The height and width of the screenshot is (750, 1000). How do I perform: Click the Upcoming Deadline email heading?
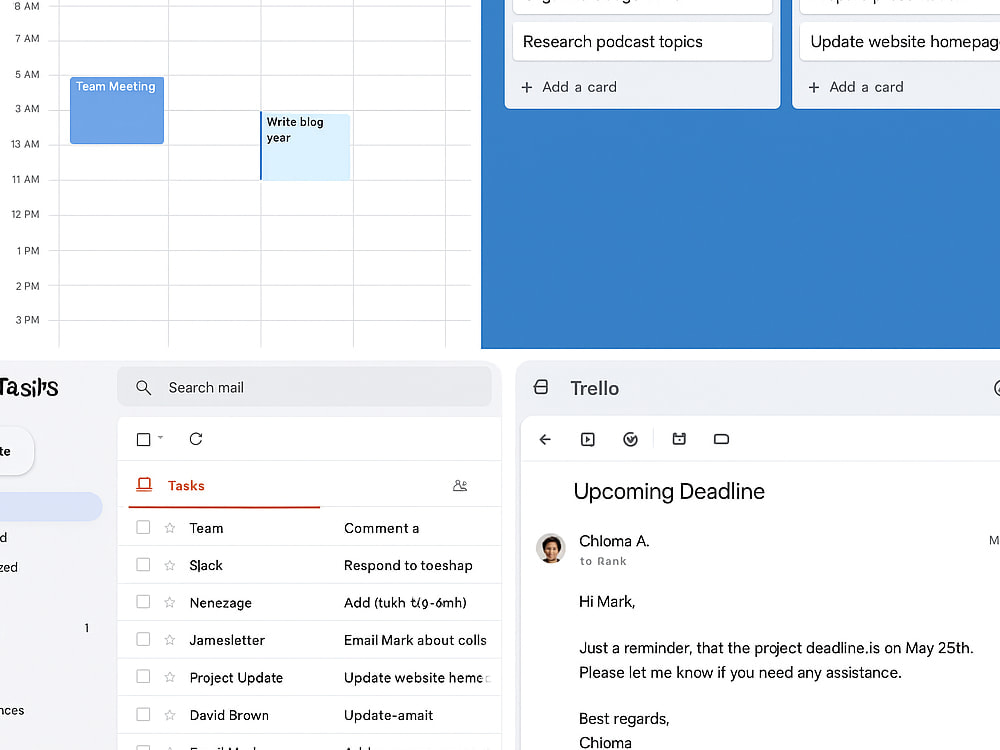click(669, 492)
